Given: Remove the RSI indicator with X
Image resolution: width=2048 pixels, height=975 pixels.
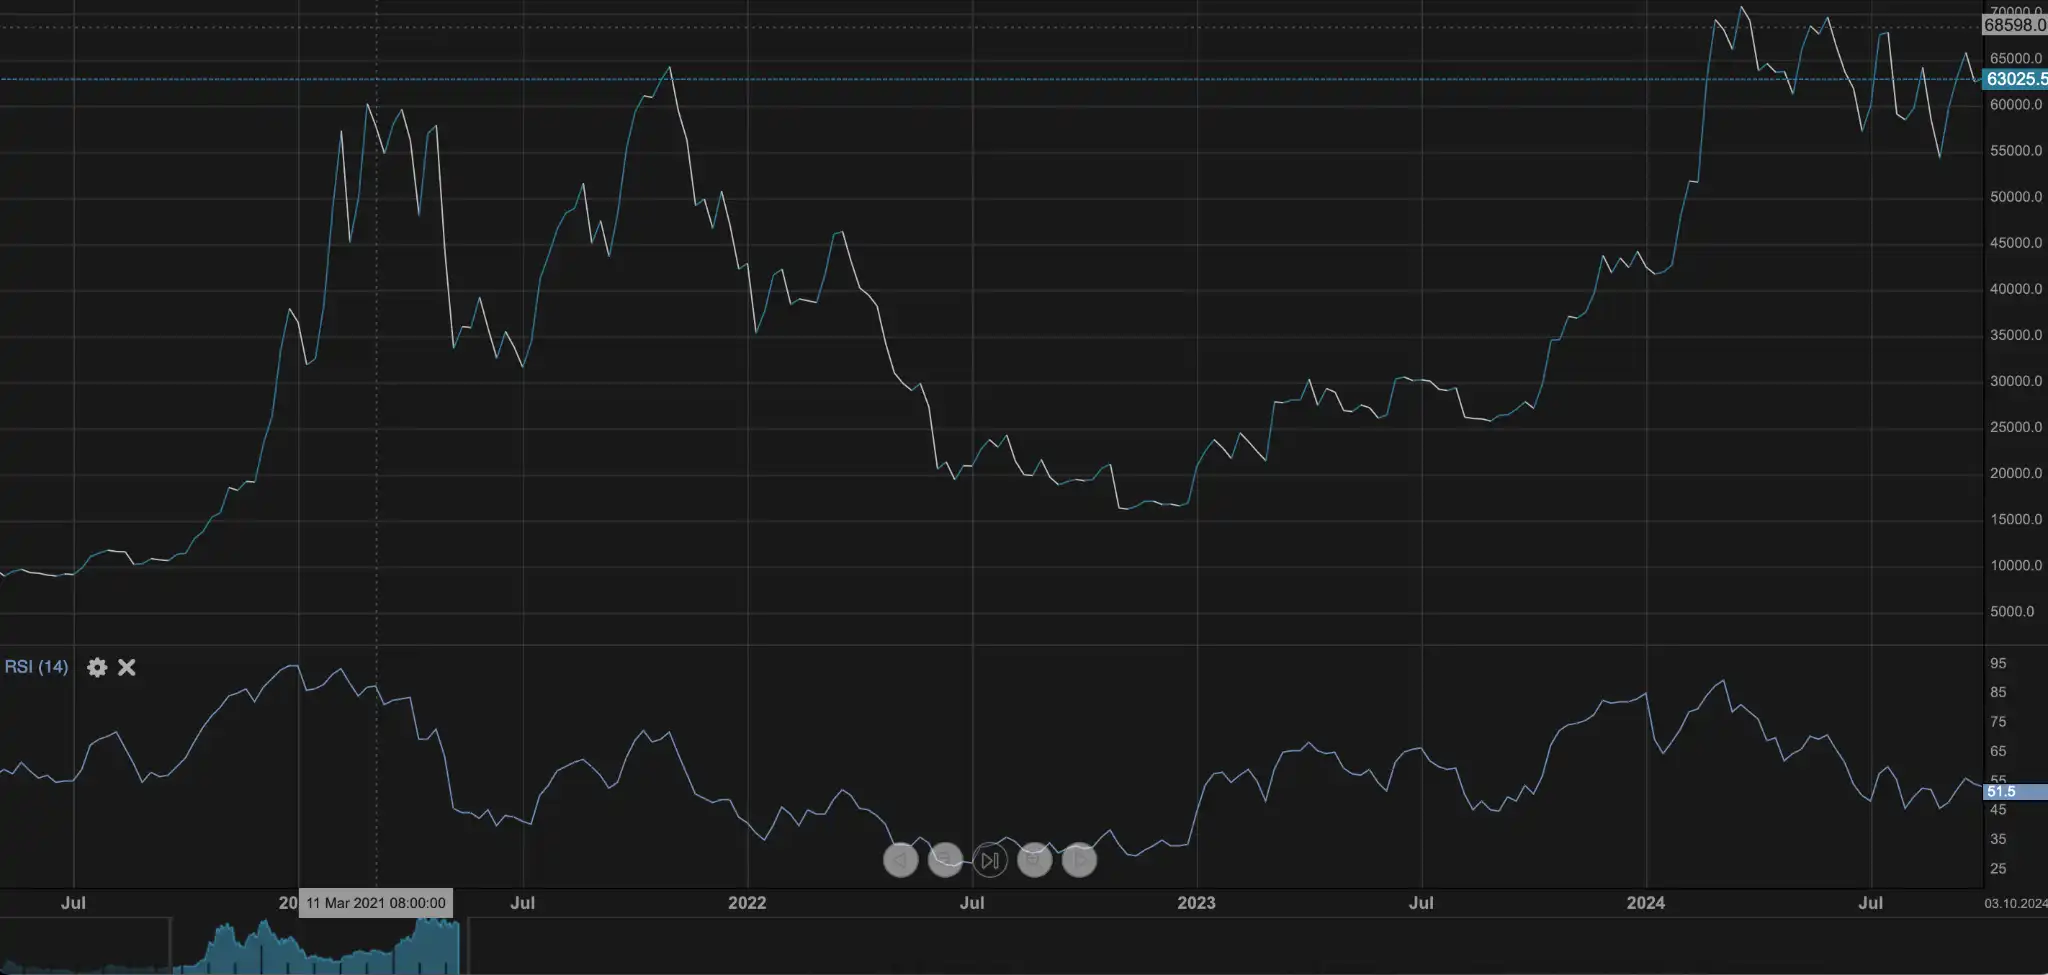Looking at the screenshot, I should click(127, 667).
